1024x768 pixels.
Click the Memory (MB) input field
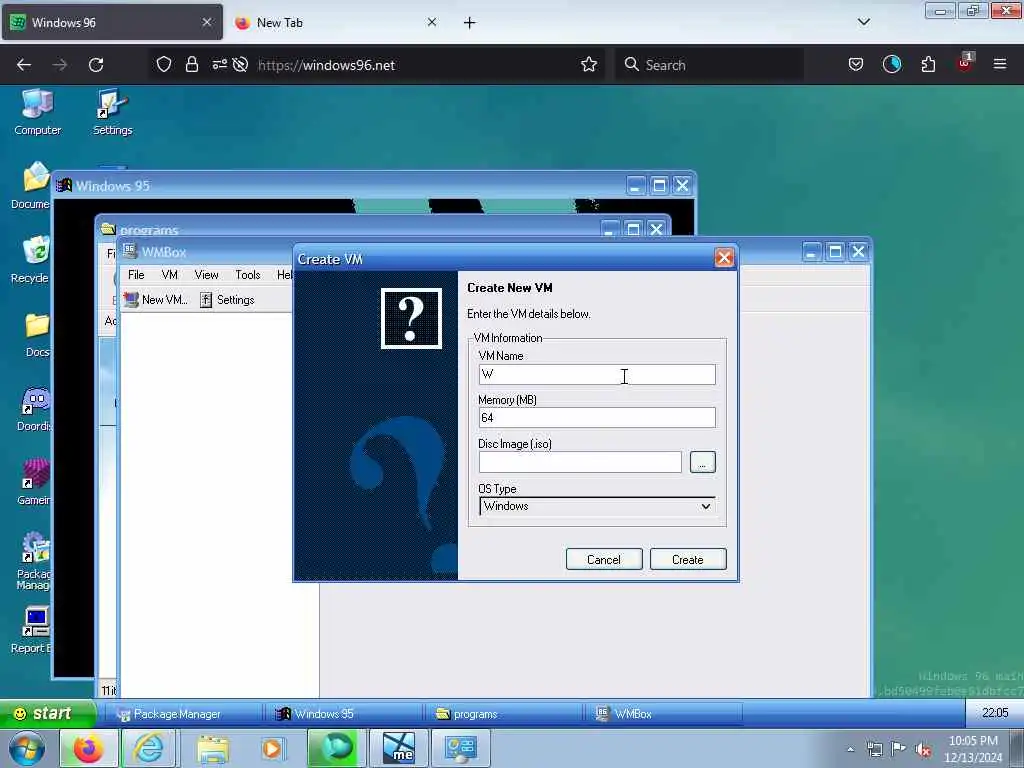click(597, 418)
